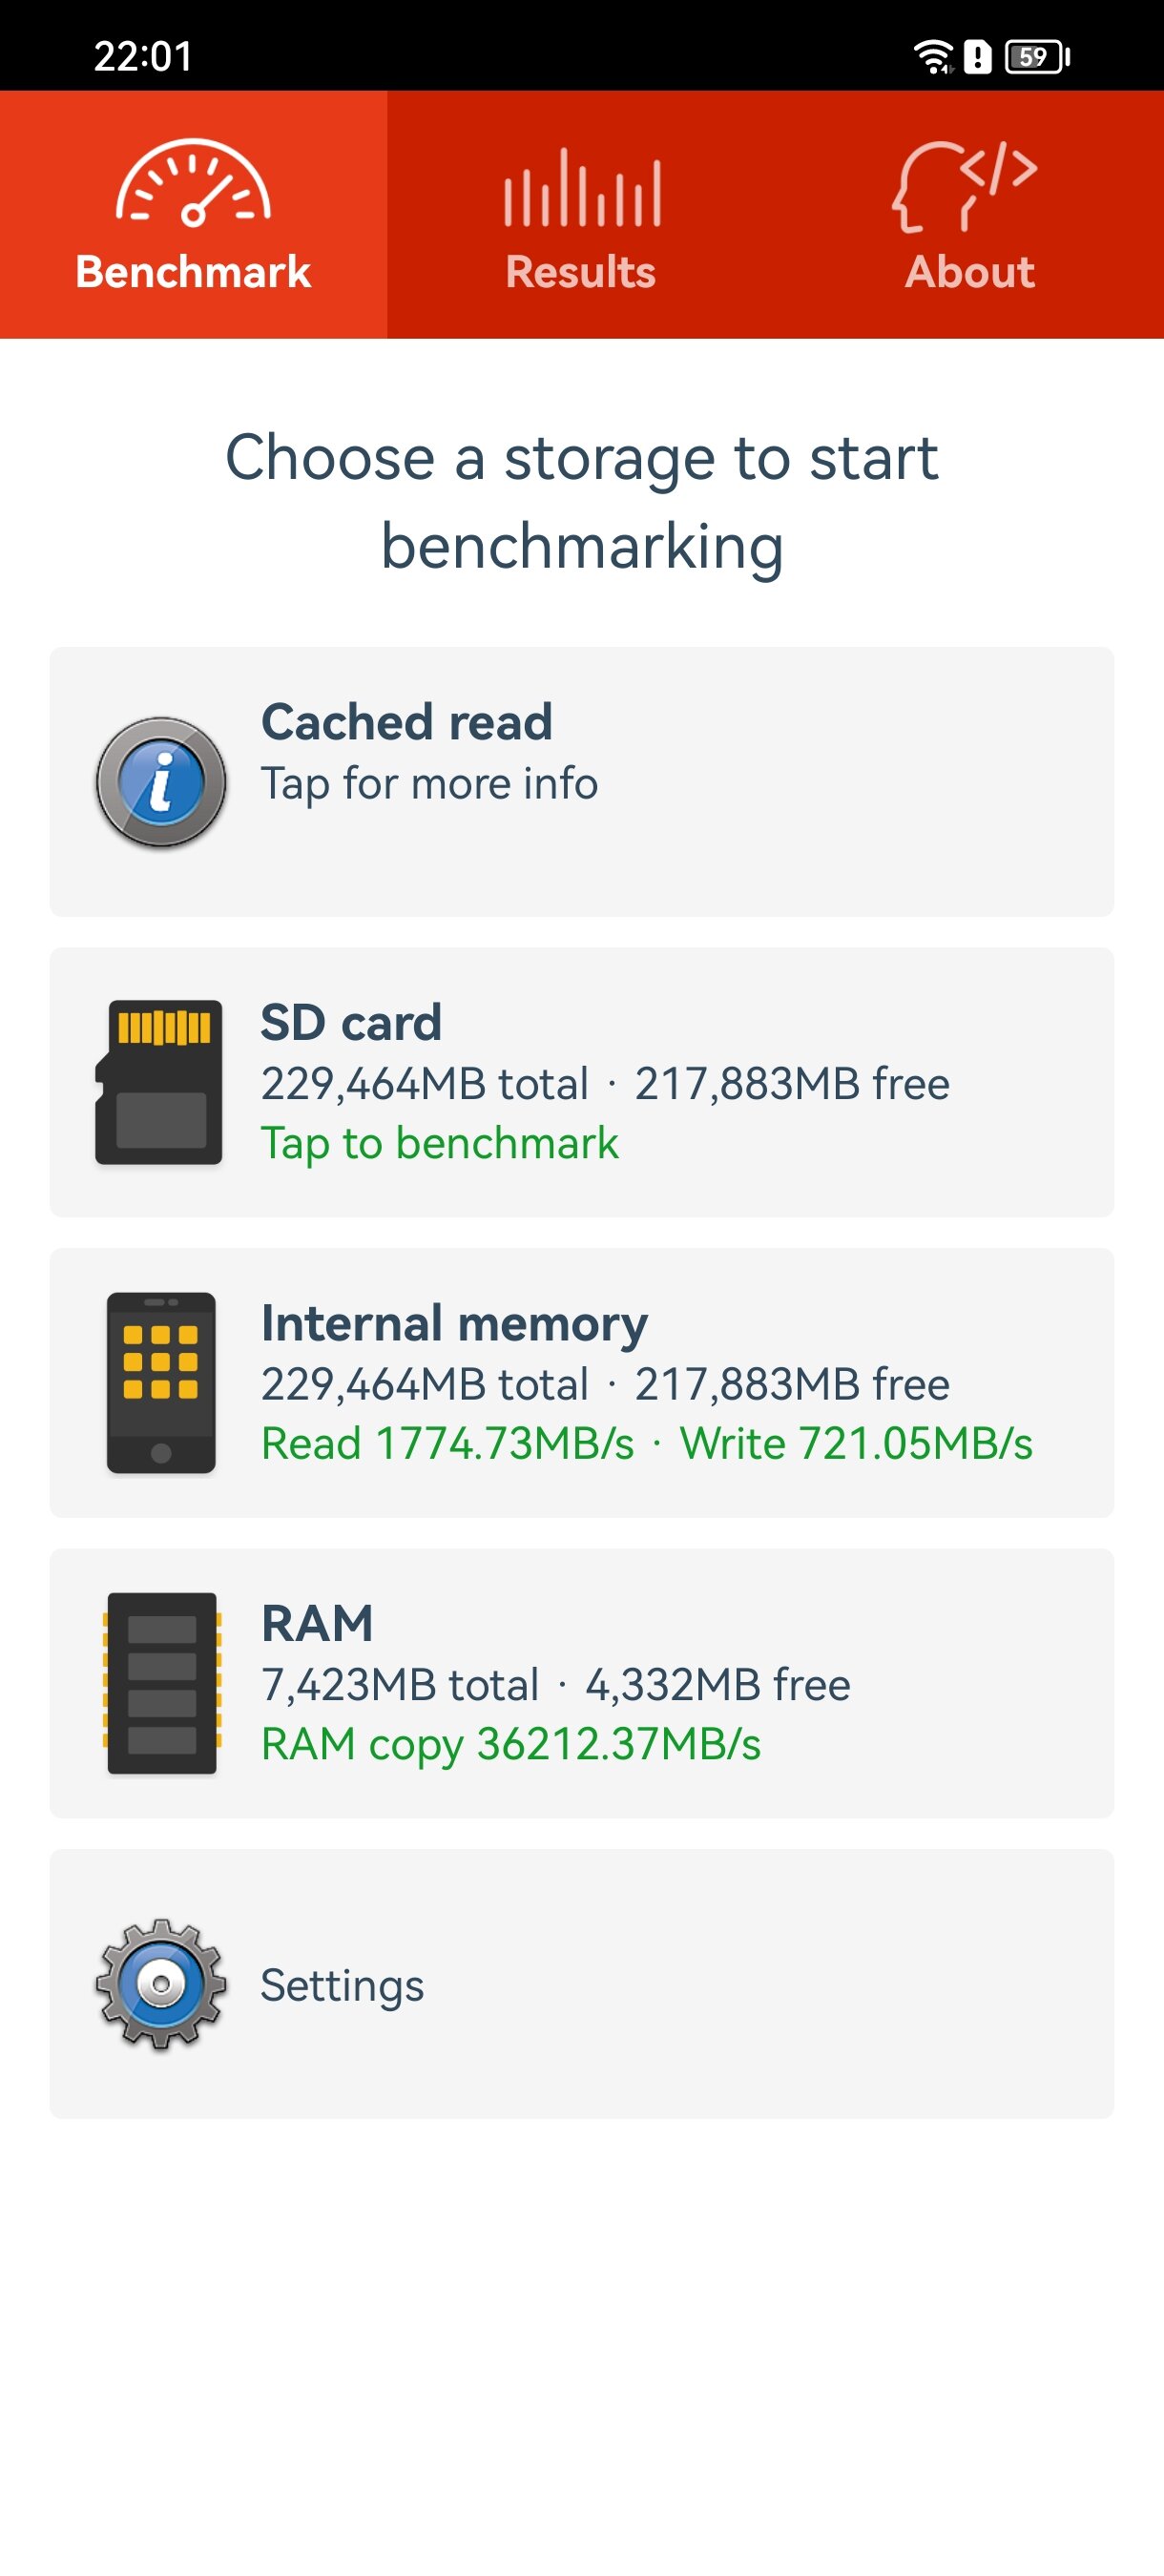Open the Settings entry
This screenshot has height=2576, width=1164.
(x=342, y=1985)
